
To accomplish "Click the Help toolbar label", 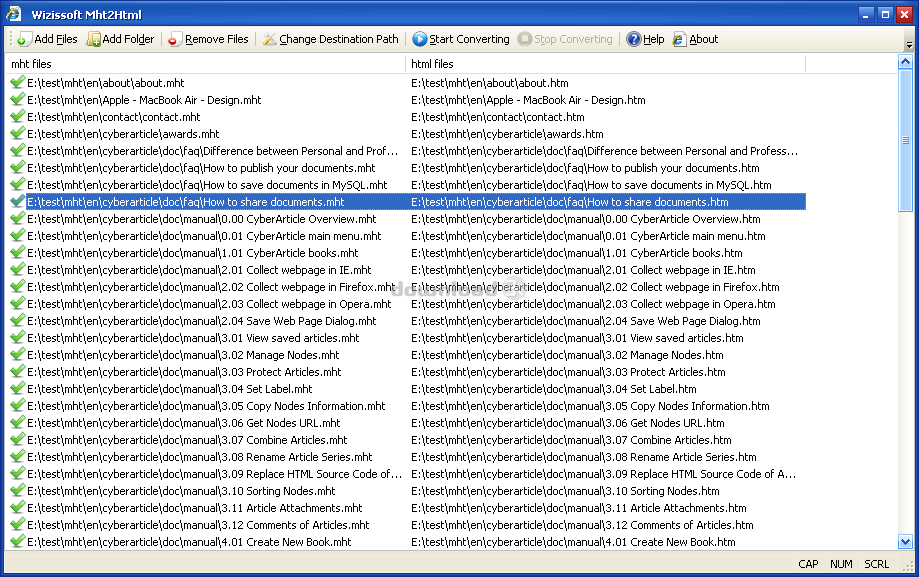I will click(653, 39).
